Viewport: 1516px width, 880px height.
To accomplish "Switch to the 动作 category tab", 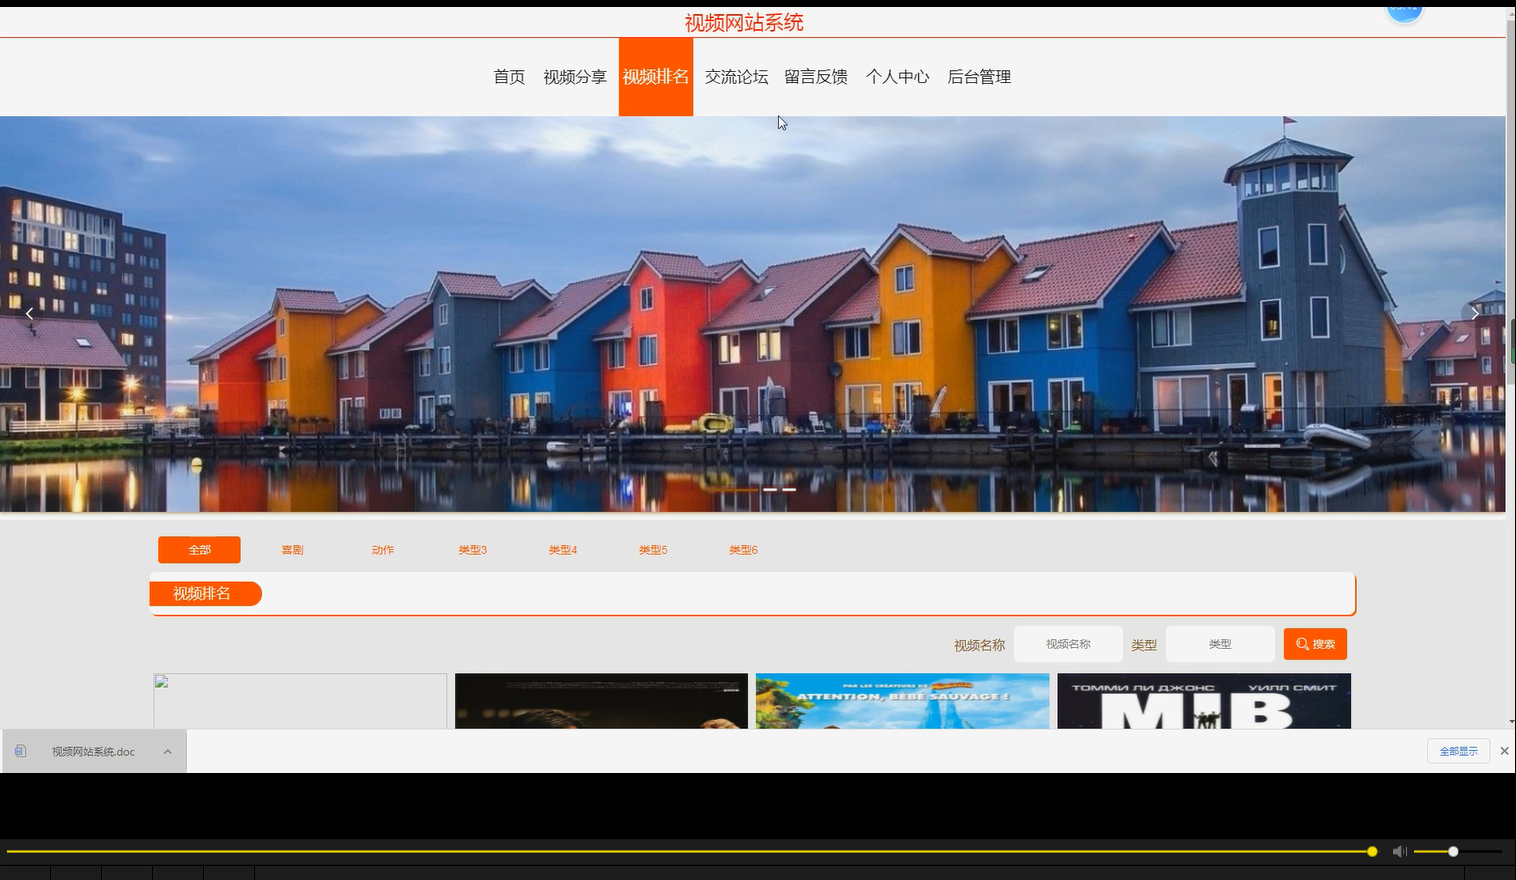I will 382,549.
